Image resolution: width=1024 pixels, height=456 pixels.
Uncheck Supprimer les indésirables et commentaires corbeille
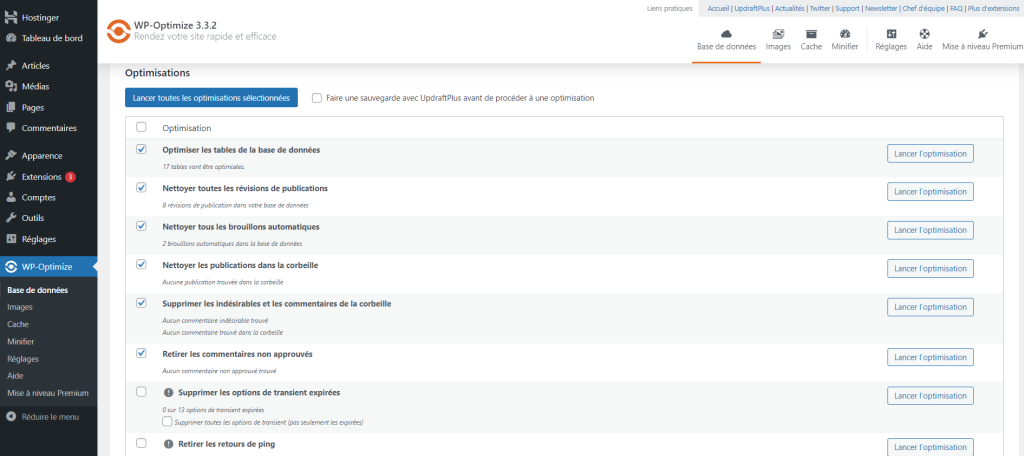point(141,303)
